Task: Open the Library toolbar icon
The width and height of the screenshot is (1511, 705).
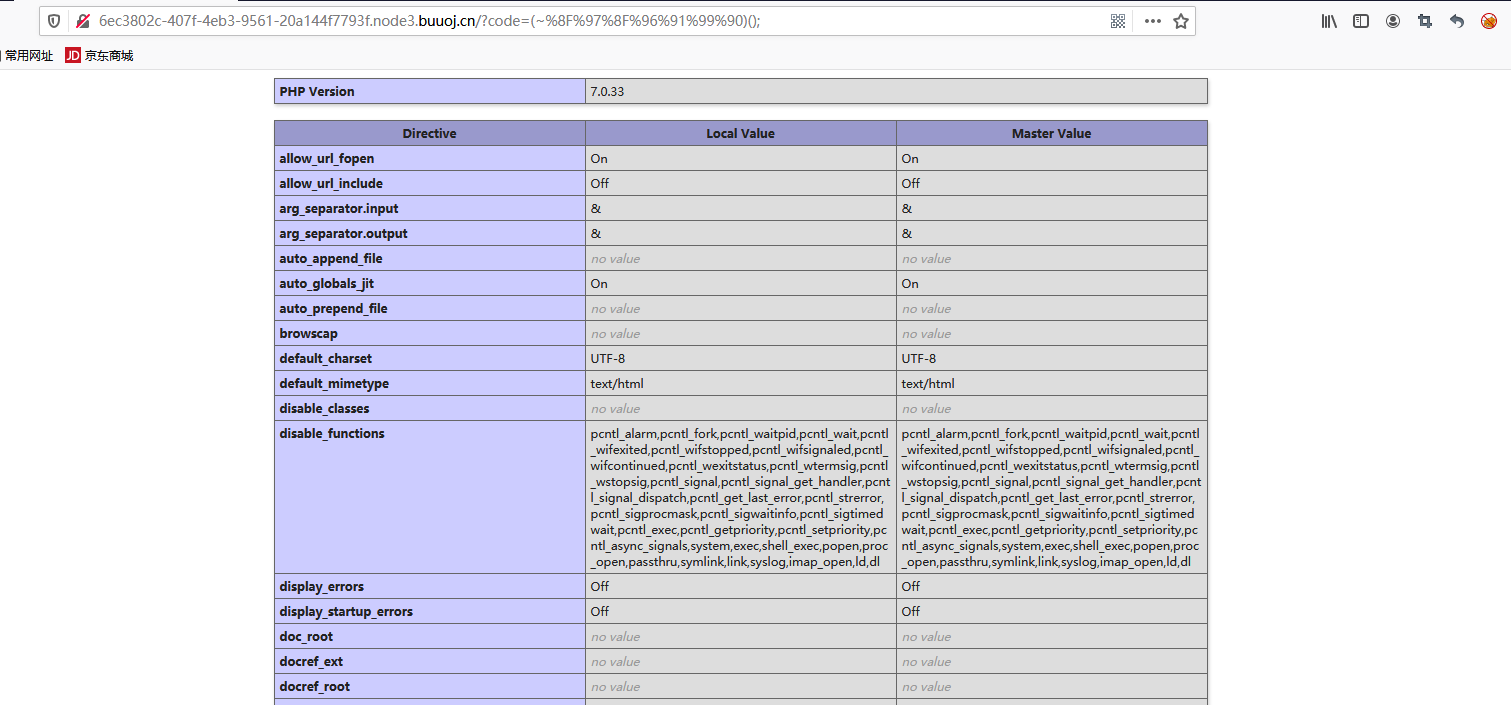Action: pyautogui.click(x=1329, y=21)
